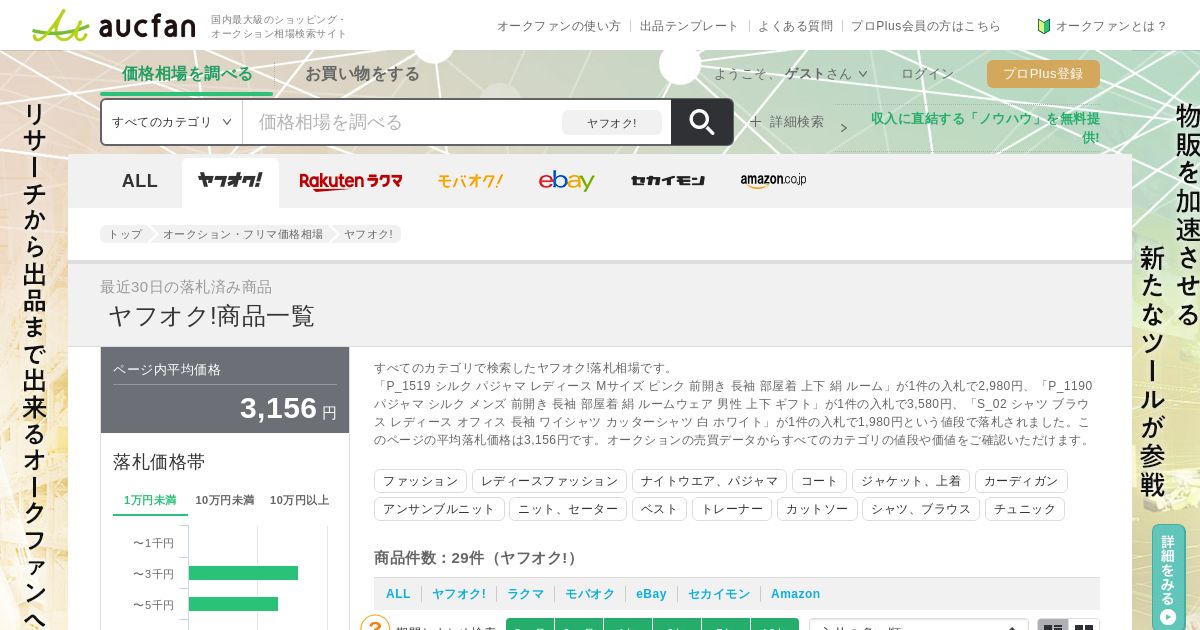The height and width of the screenshot is (630, 1200).
Task: Click the カーディガン category tag
Action: (1021, 481)
